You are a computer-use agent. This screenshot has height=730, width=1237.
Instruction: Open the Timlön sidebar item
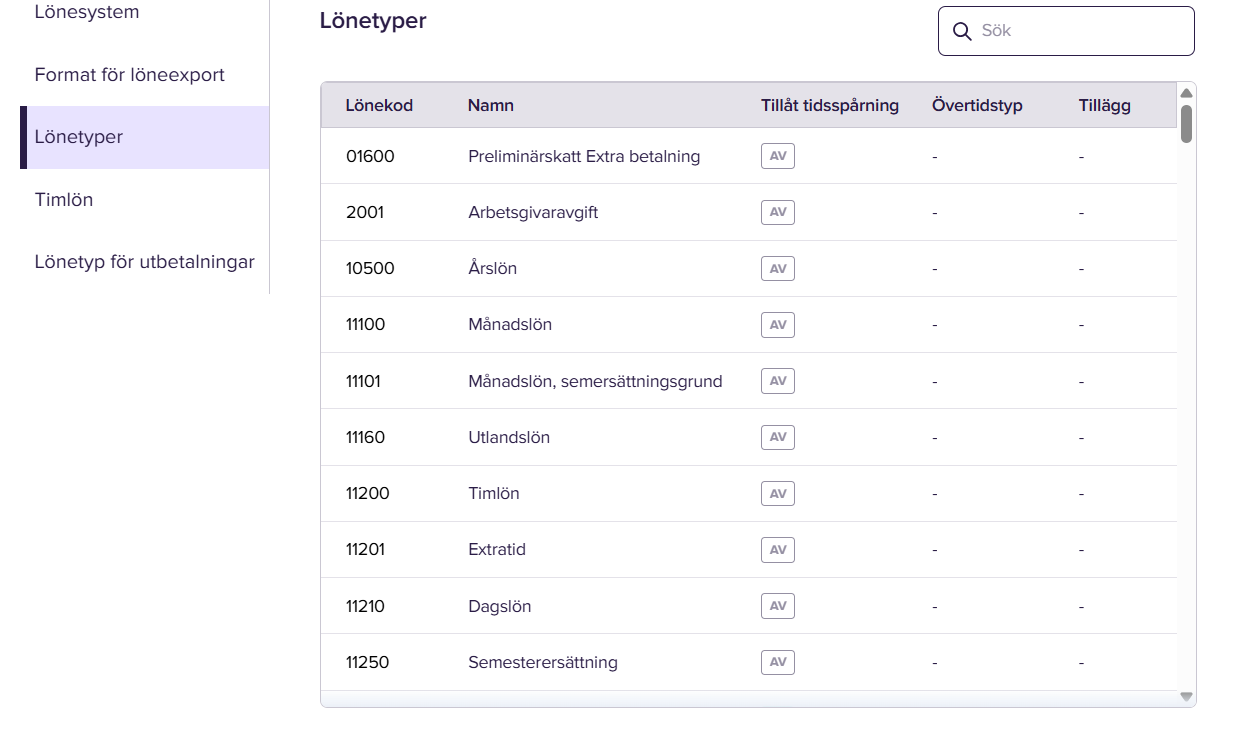click(64, 200)
